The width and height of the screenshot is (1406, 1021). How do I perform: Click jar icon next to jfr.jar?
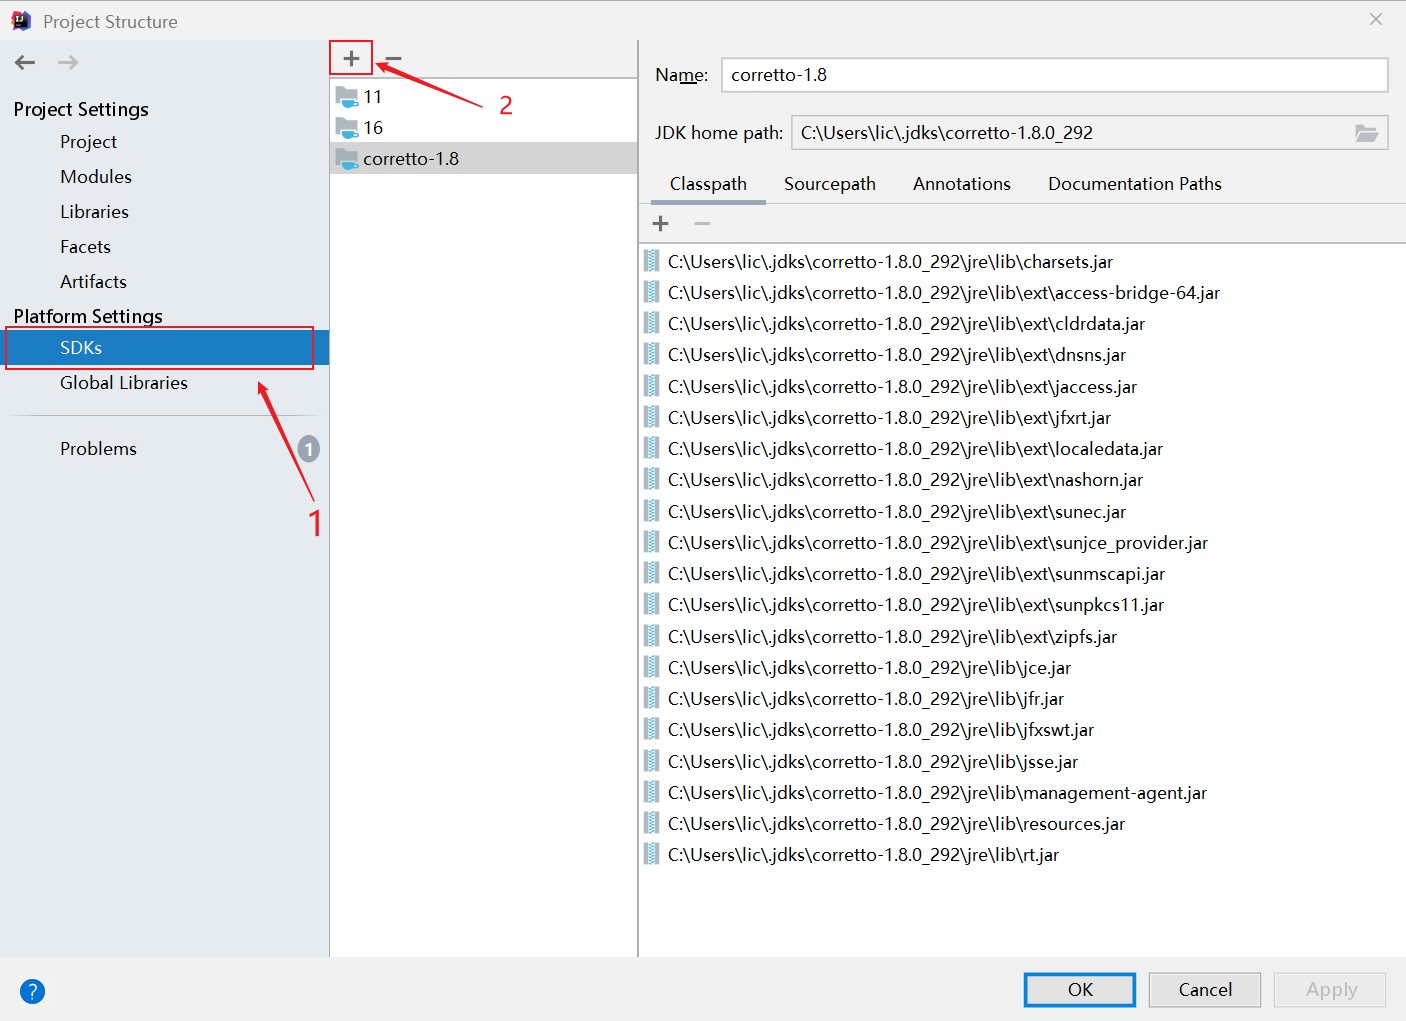(x=651, y=698)
